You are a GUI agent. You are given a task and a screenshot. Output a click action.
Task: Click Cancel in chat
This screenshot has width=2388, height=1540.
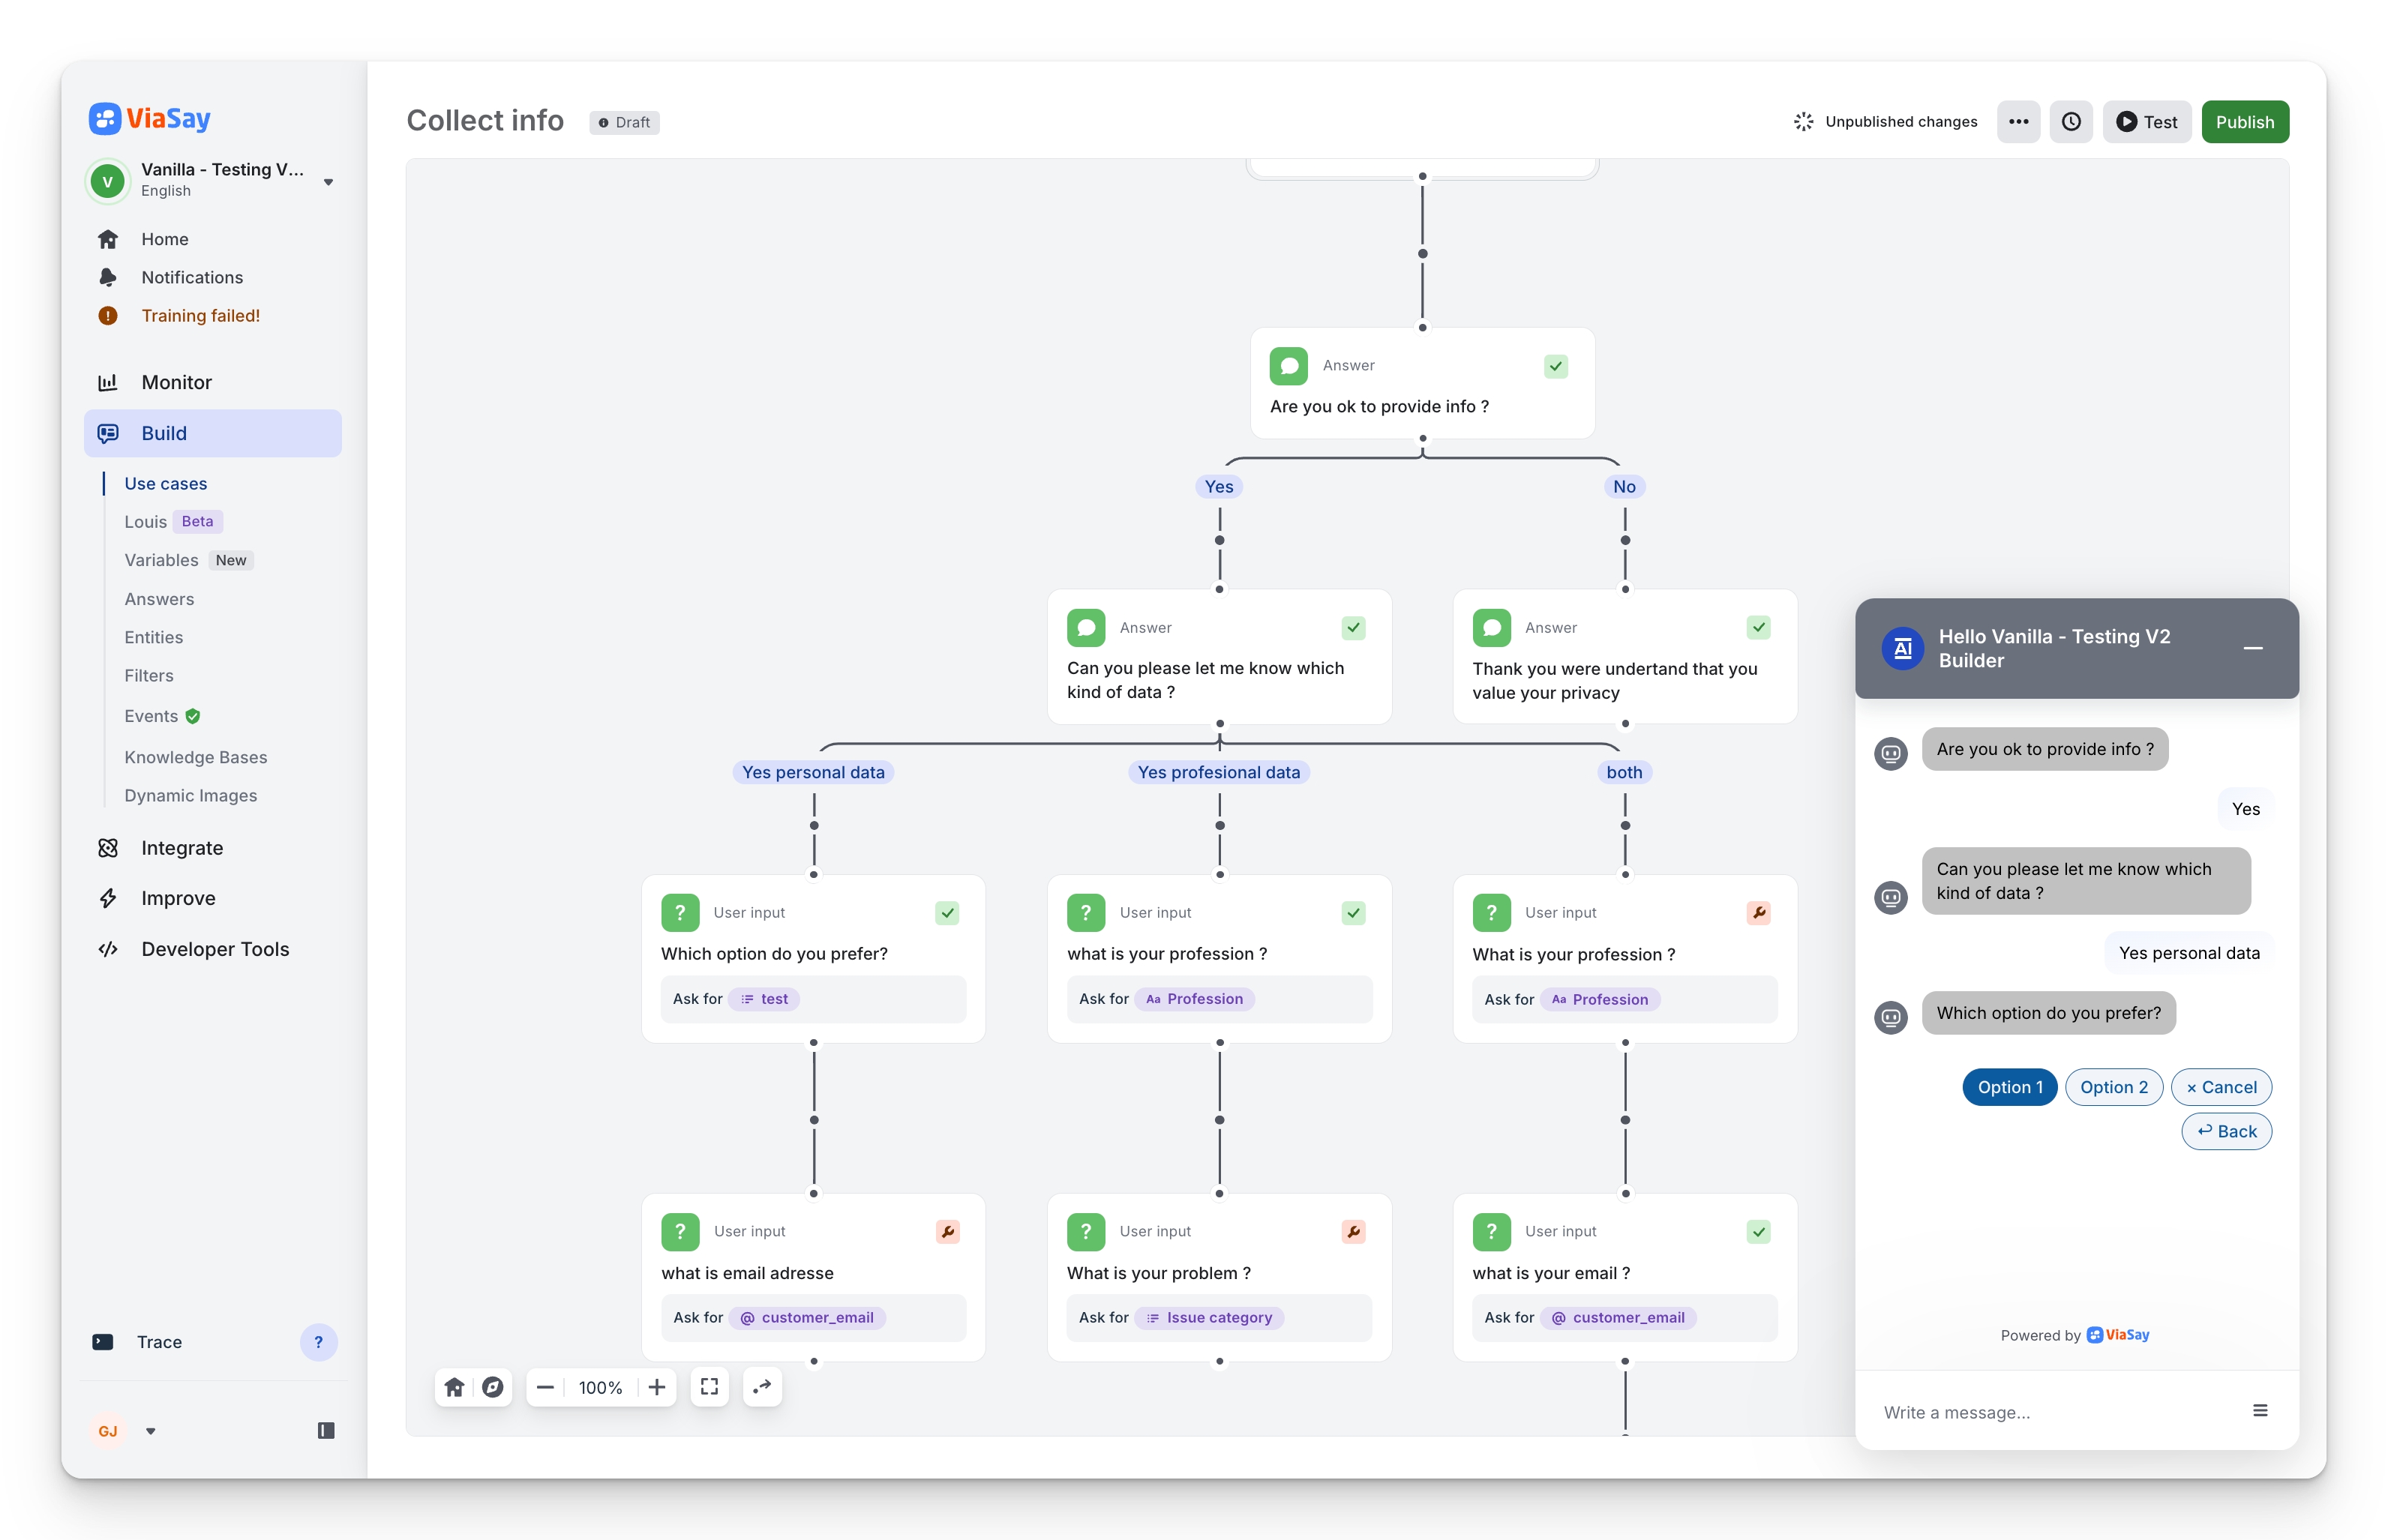(2221, 1087)
